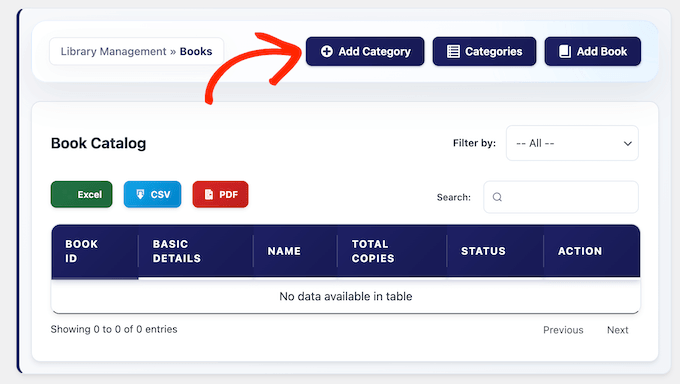Click the Book Catalog heading
The height and width of the screenshot is (384, 680).
[x=98, y=143]
